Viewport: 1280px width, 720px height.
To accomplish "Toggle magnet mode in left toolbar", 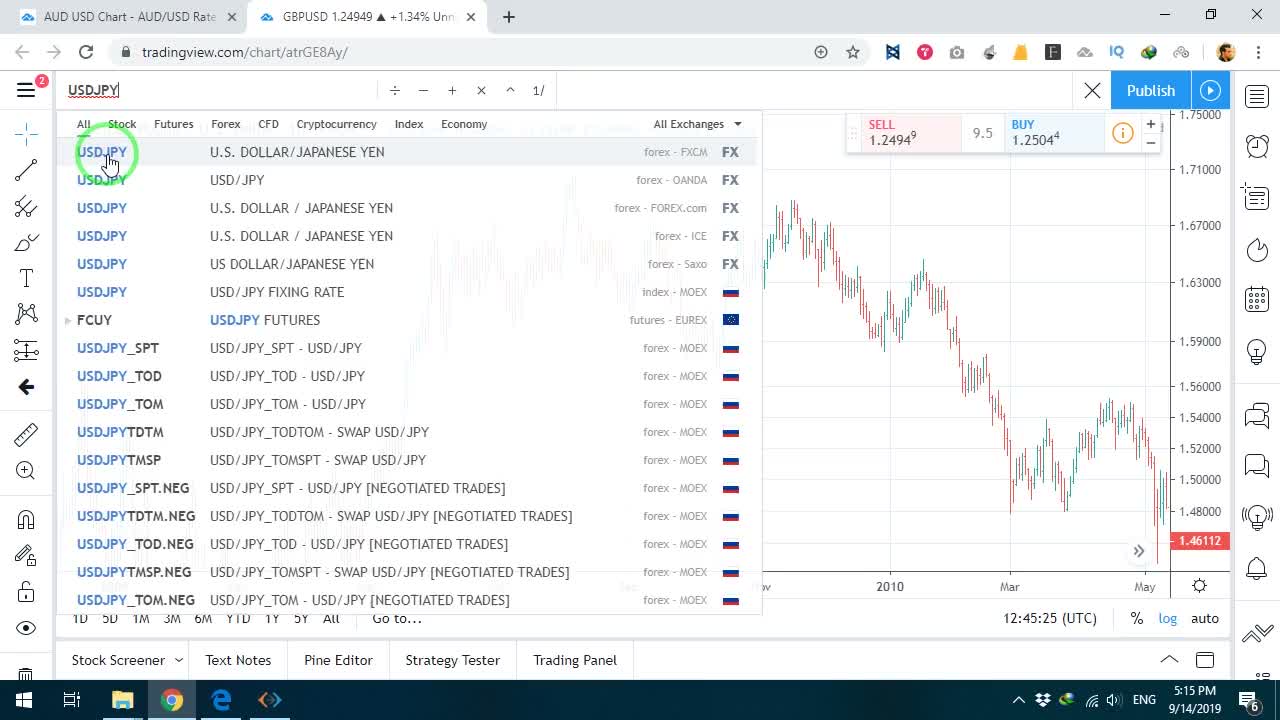I will [x=26, y=519].
